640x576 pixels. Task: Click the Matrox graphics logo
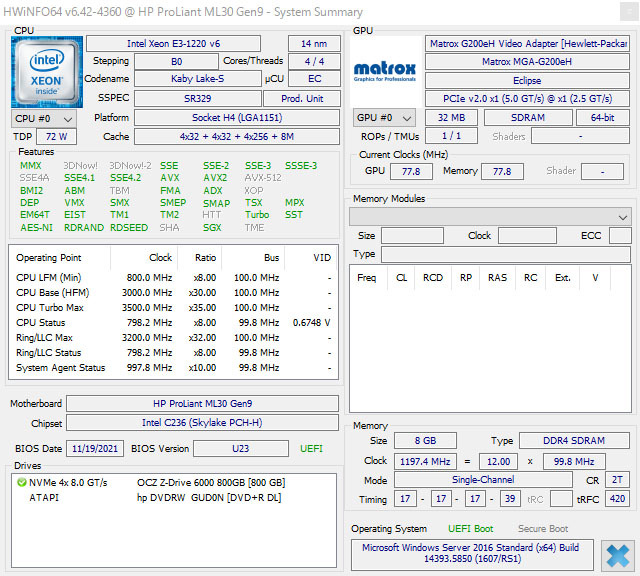coord(385,72)
